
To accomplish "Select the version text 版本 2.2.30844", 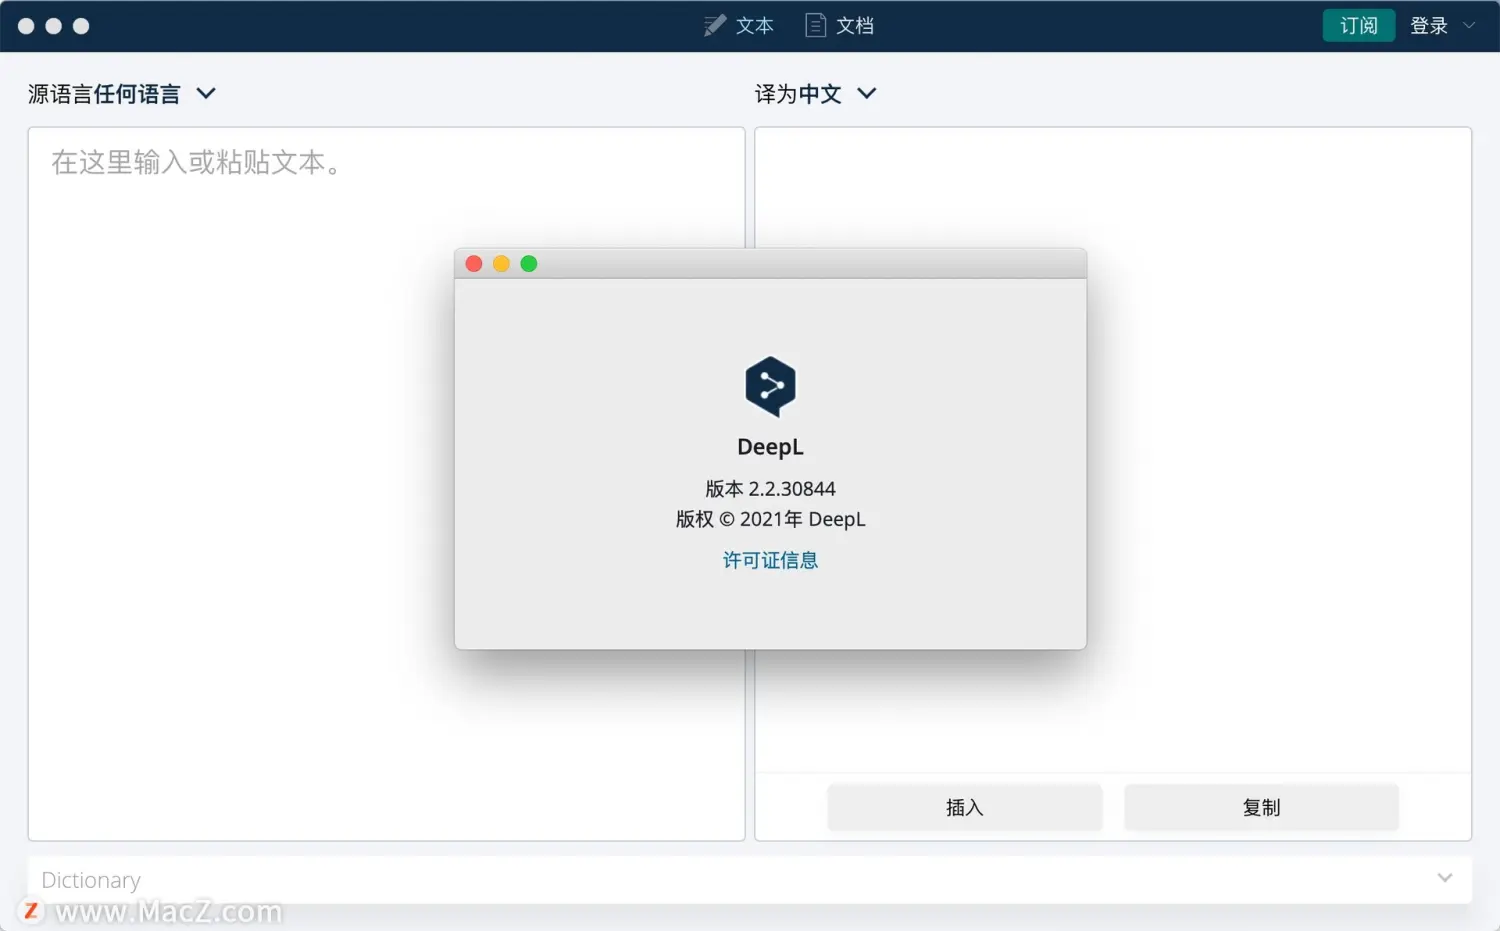I will (770, 489).
